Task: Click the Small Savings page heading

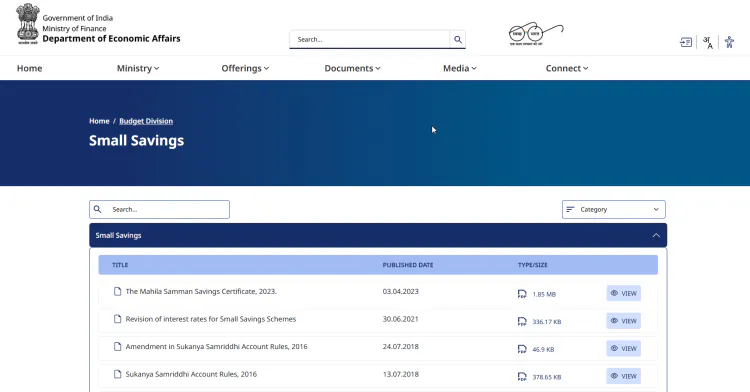Action: (136, 141)
